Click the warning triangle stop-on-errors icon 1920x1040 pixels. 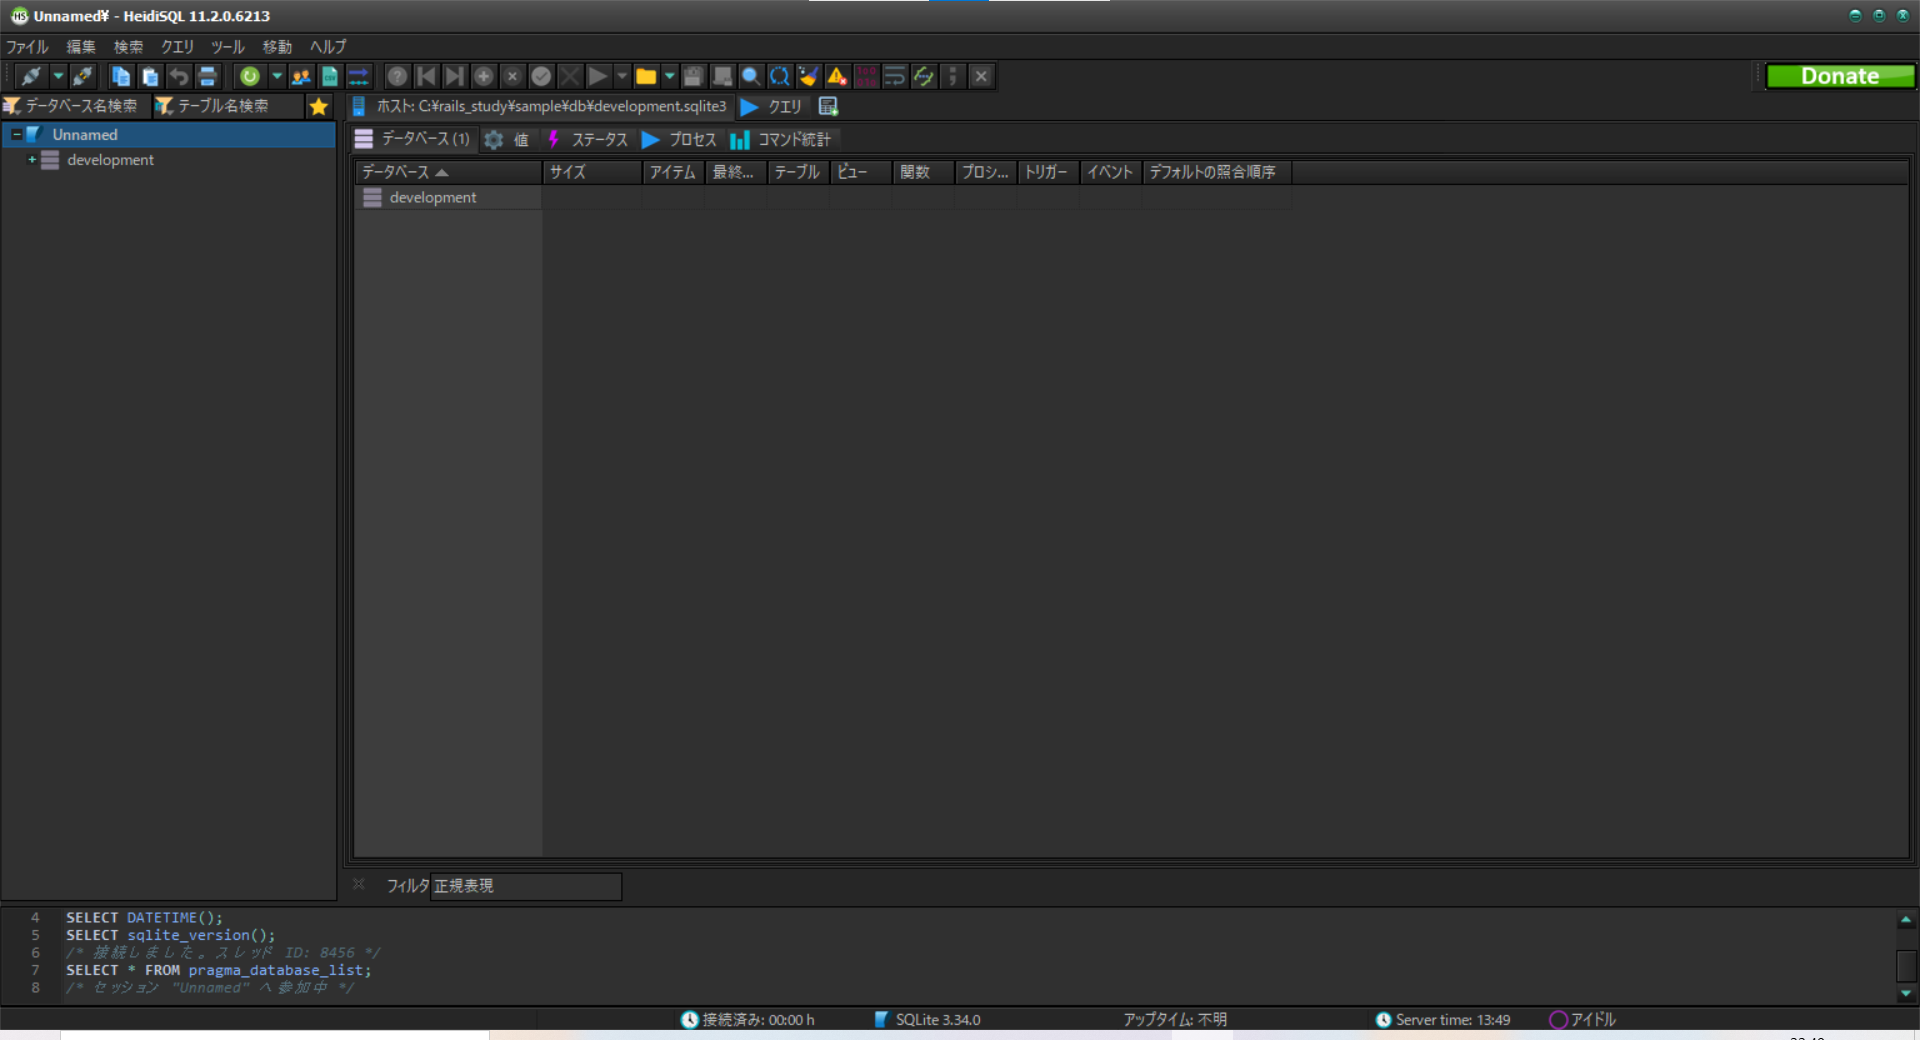[837, 76]
